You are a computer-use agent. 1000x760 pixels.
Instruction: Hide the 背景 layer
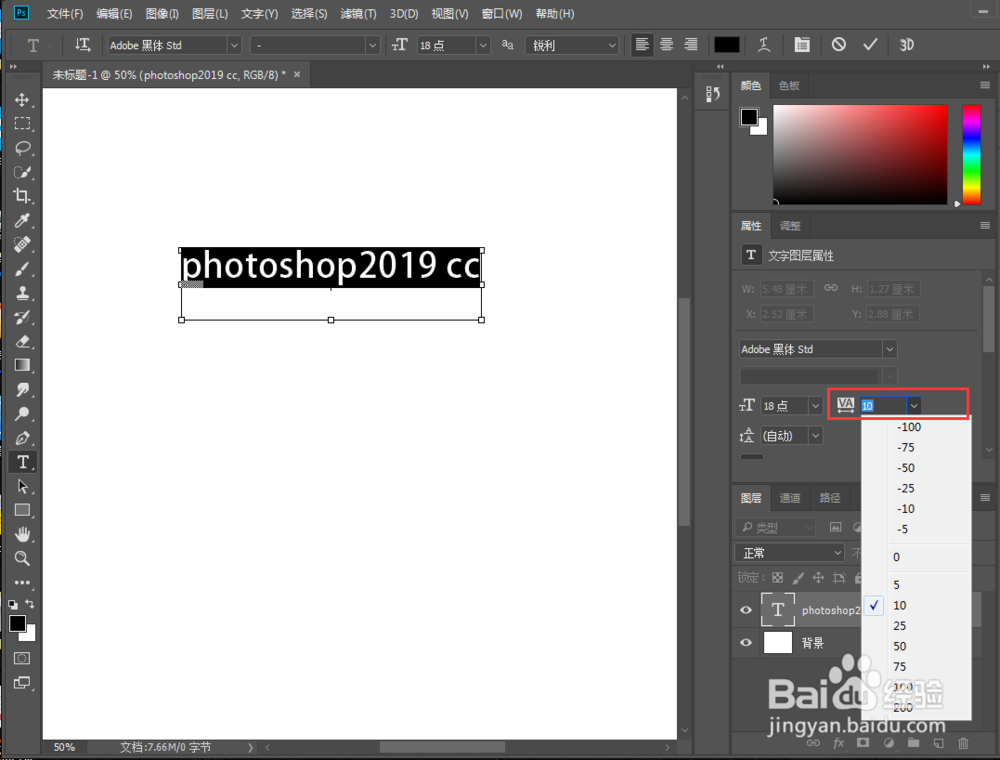tap(746, 643)
